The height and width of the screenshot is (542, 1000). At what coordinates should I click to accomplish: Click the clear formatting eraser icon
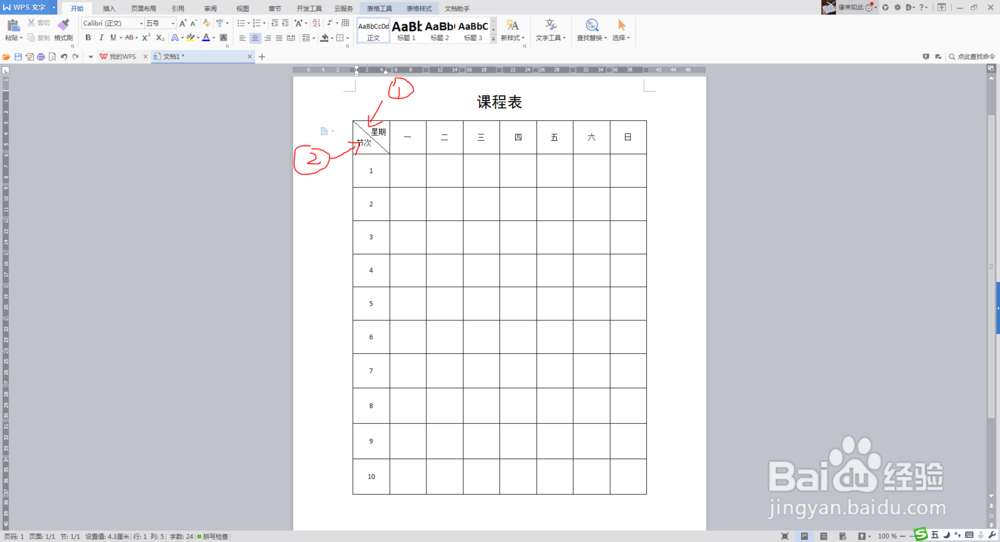207,23
